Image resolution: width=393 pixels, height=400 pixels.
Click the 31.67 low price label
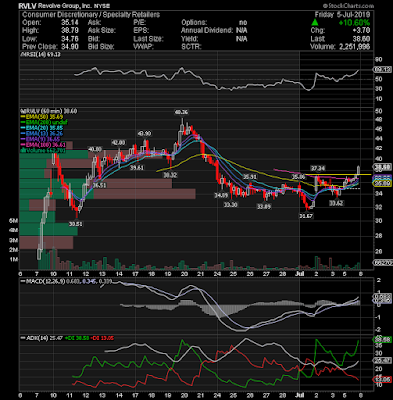pyautogui.click(x=306, y=216)
